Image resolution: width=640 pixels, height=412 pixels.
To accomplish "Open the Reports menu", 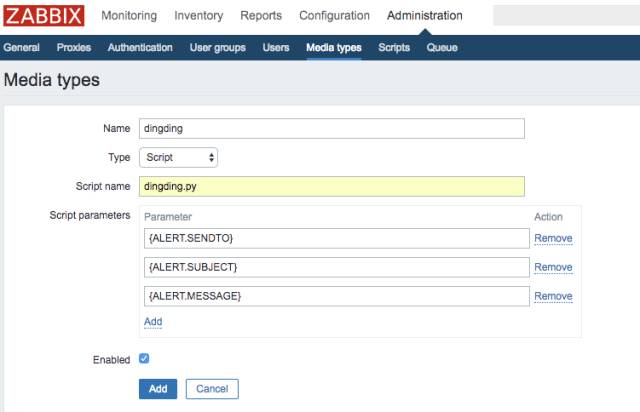I will pos(261,16).
